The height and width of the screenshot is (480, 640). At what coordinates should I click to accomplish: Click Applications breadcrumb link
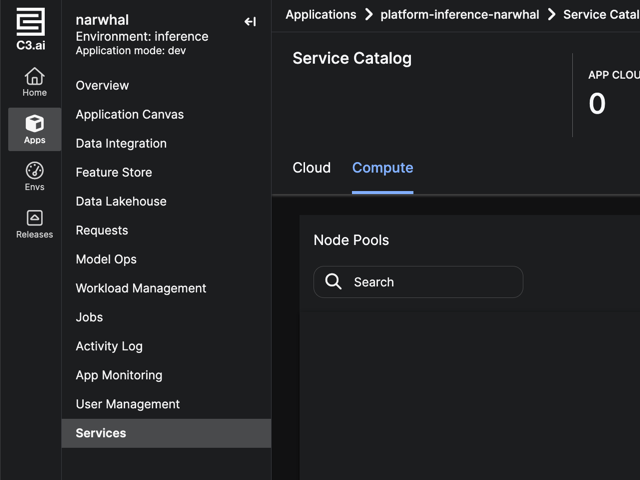320,15
